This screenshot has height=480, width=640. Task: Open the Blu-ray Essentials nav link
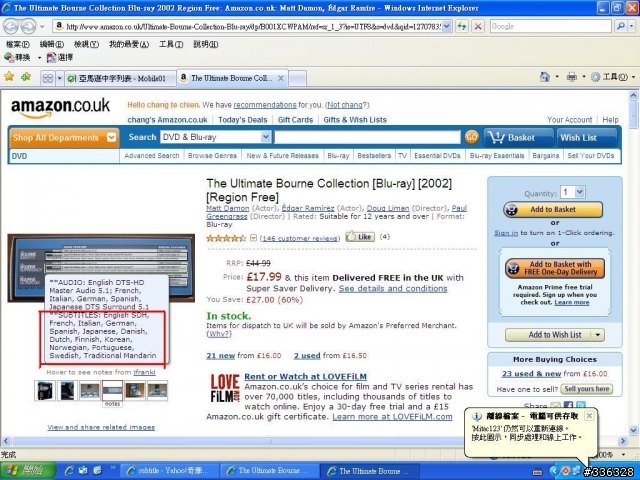click(497, 156)
